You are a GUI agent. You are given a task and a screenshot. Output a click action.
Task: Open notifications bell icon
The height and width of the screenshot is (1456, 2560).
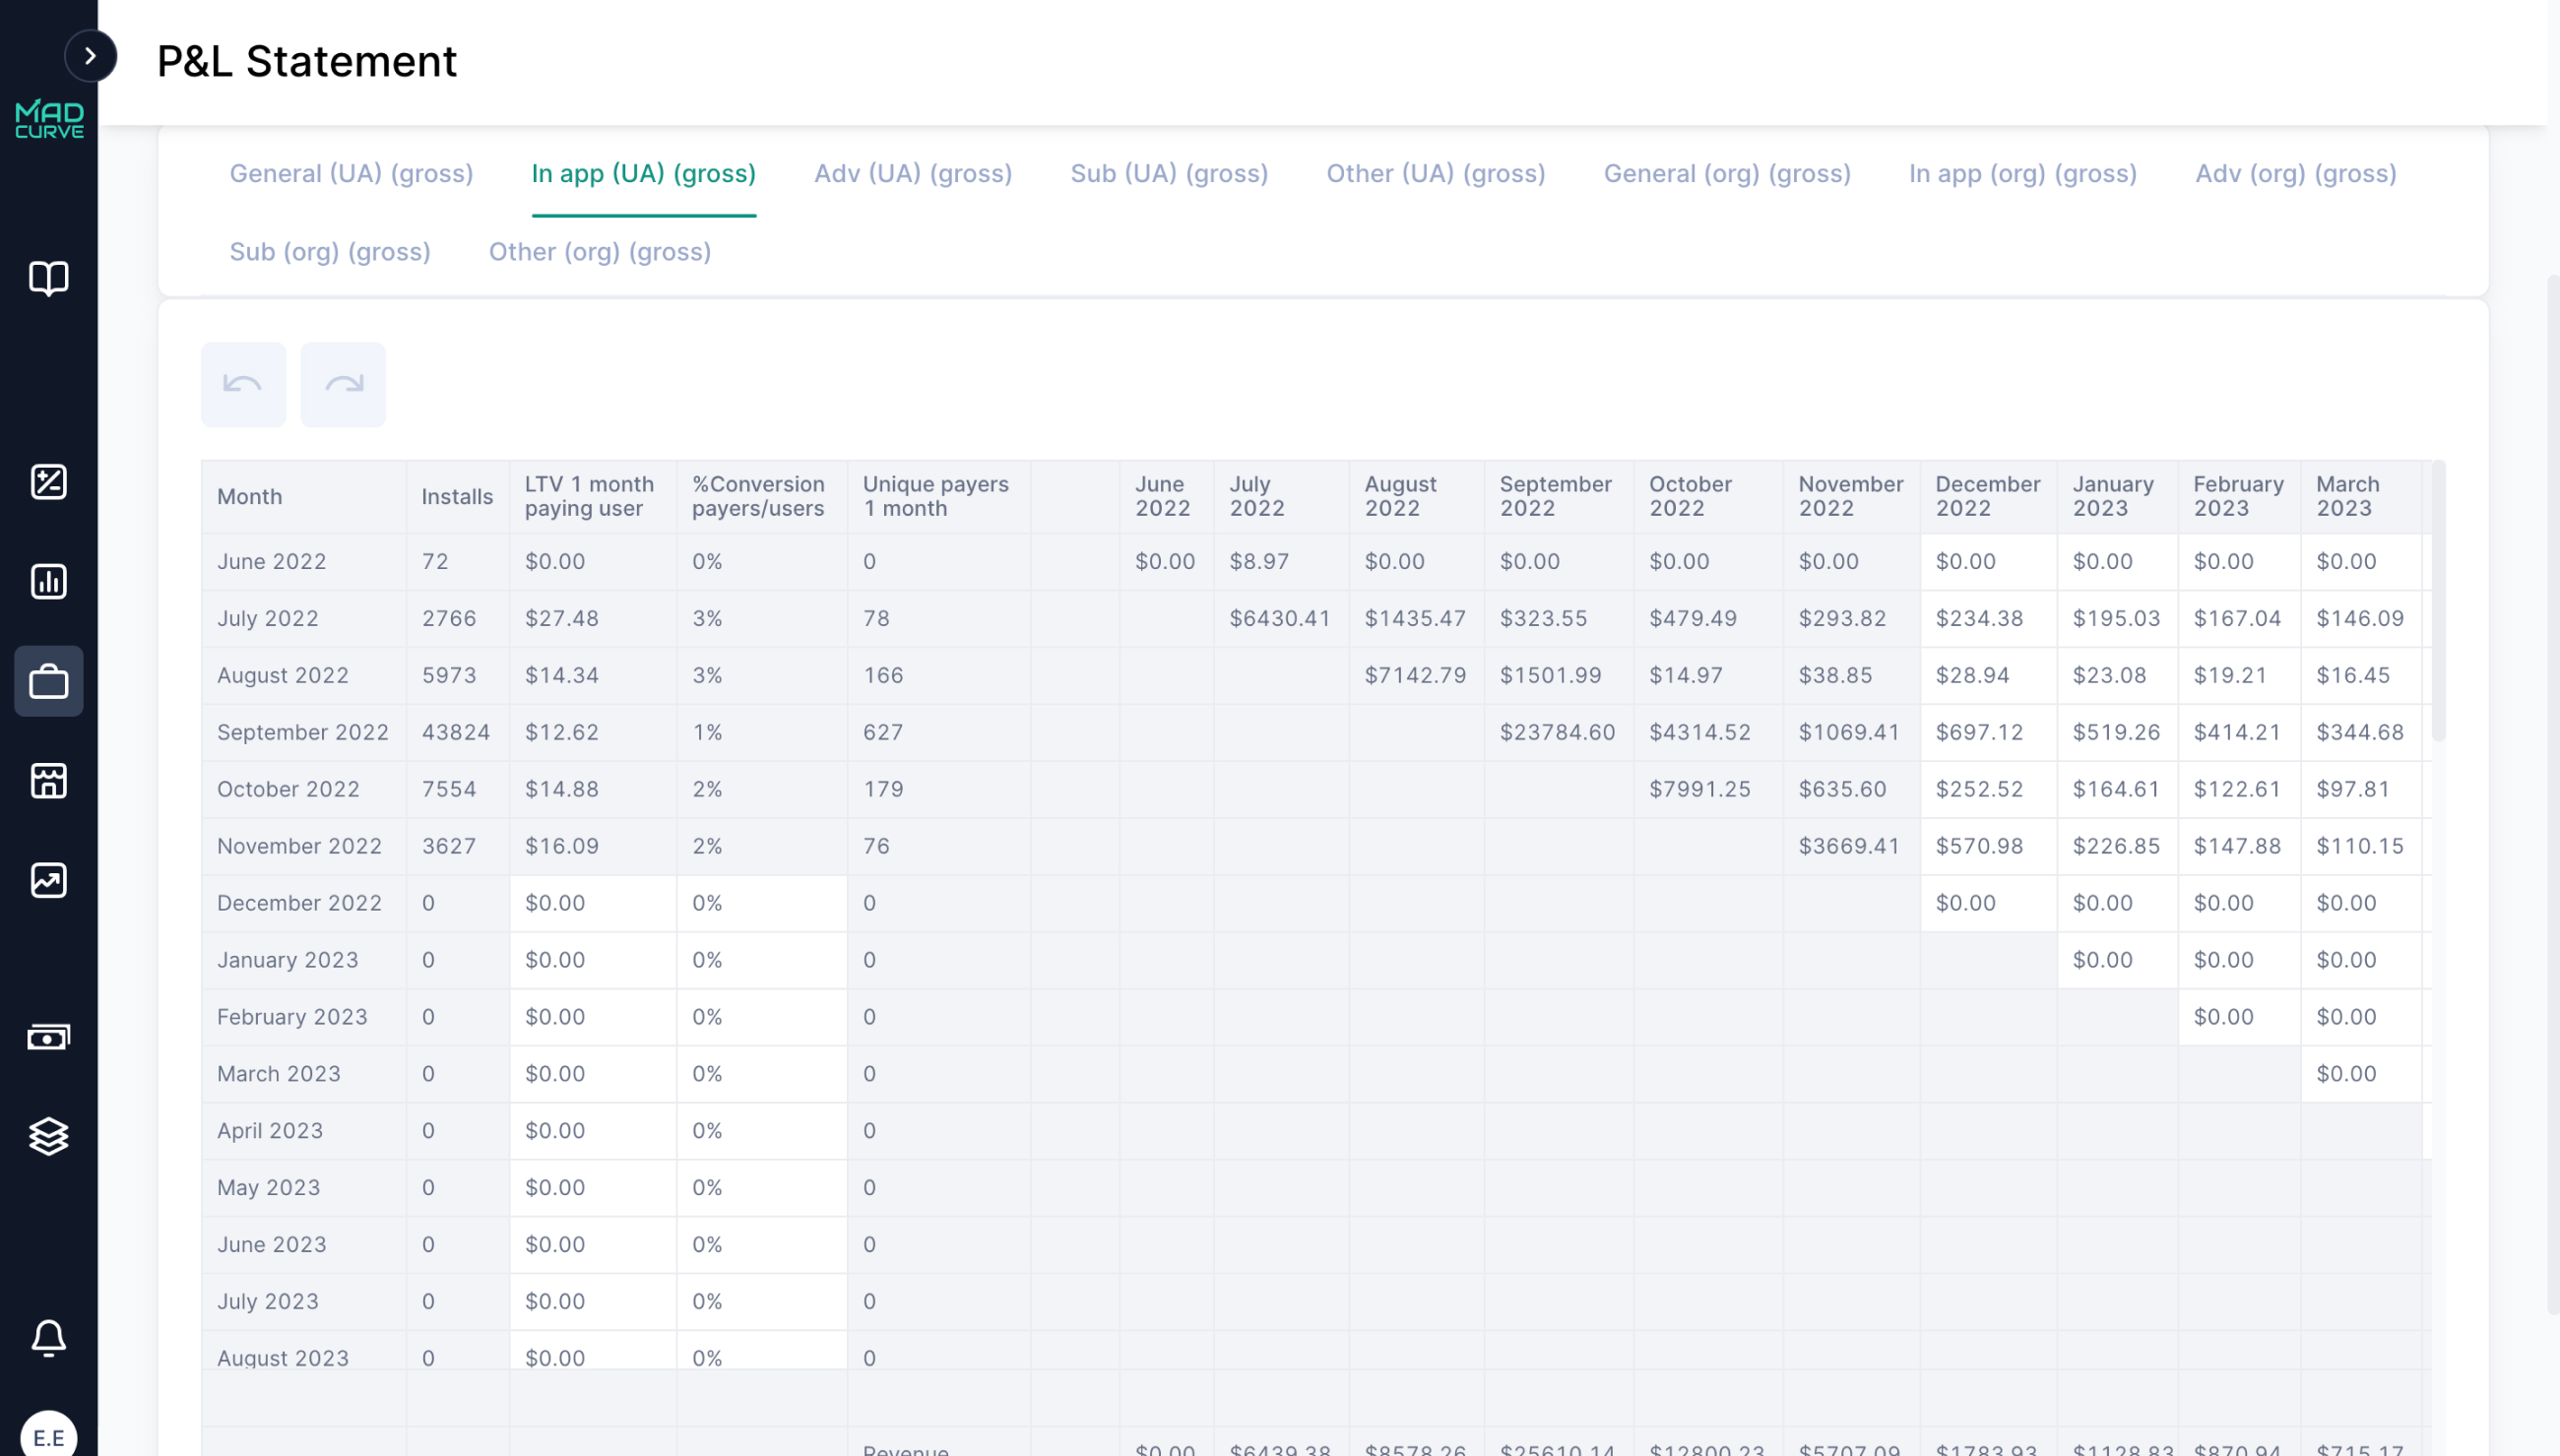tap(48, 1337)
